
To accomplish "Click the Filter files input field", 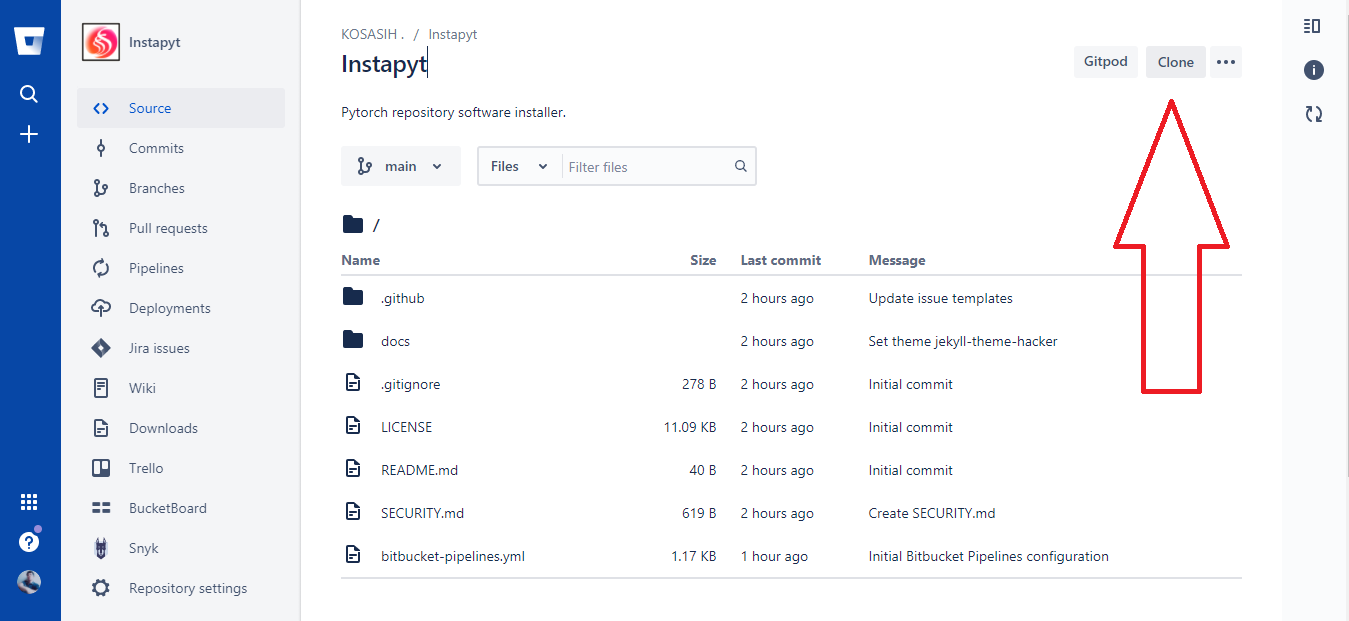I will tap(647, 166).
